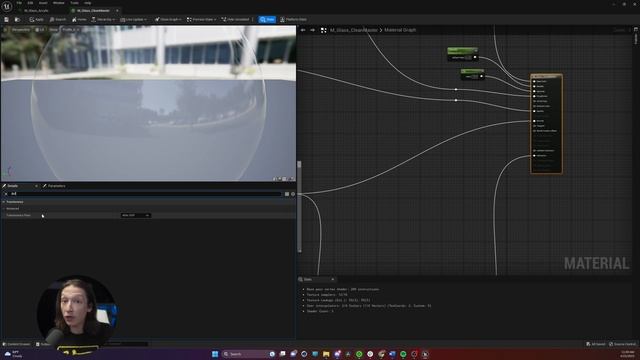This screenshot has width=640, height=360.
Task: Click the Roughness input pin
Action: point(534,96)
